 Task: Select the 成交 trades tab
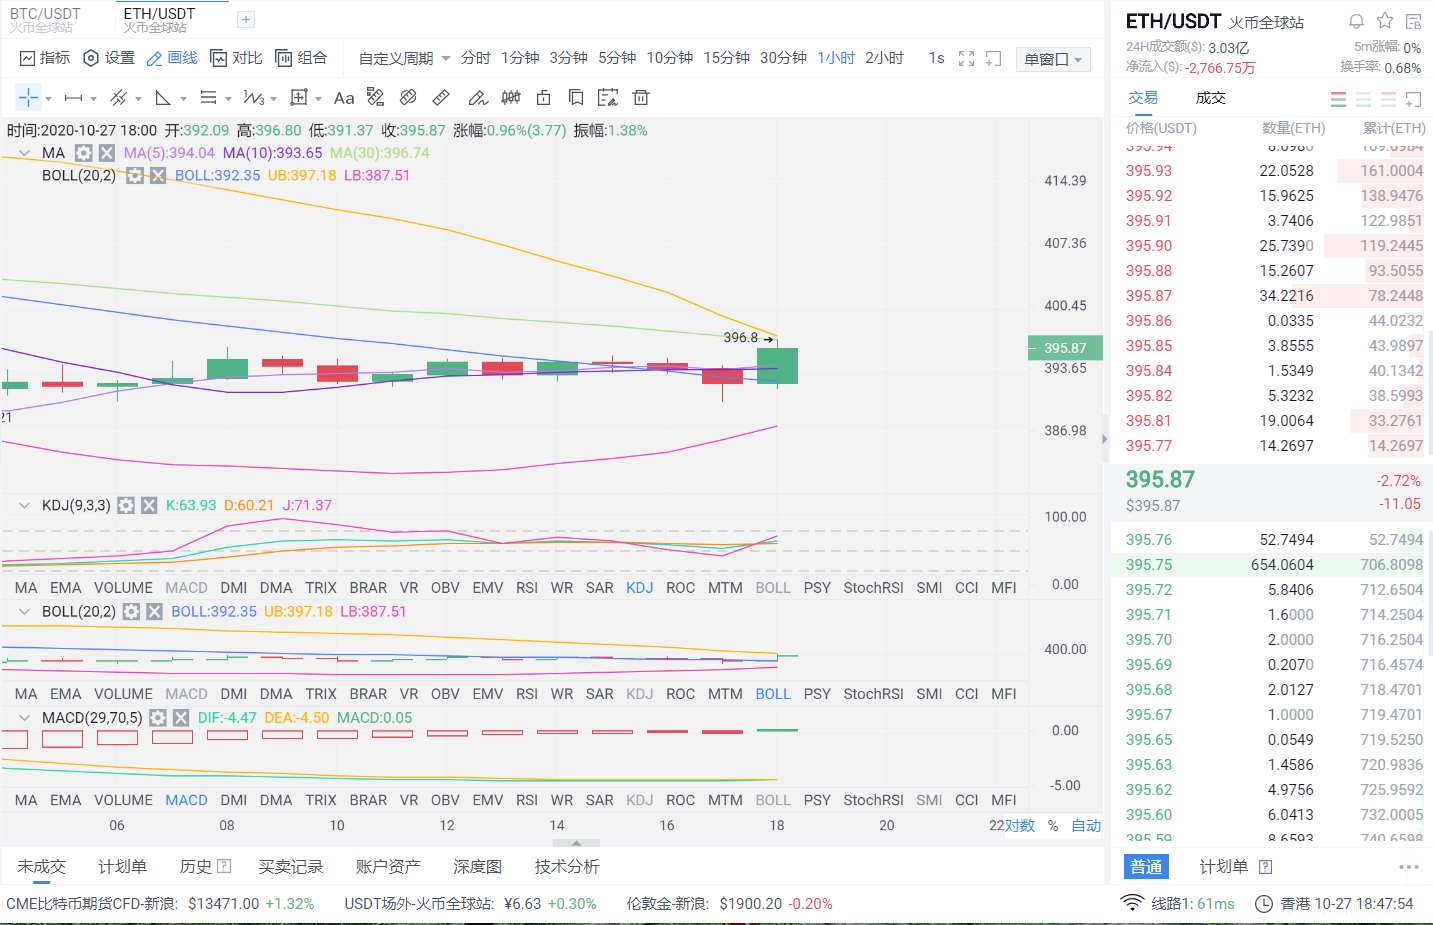pyautogui.click(x=1211, y=97)
